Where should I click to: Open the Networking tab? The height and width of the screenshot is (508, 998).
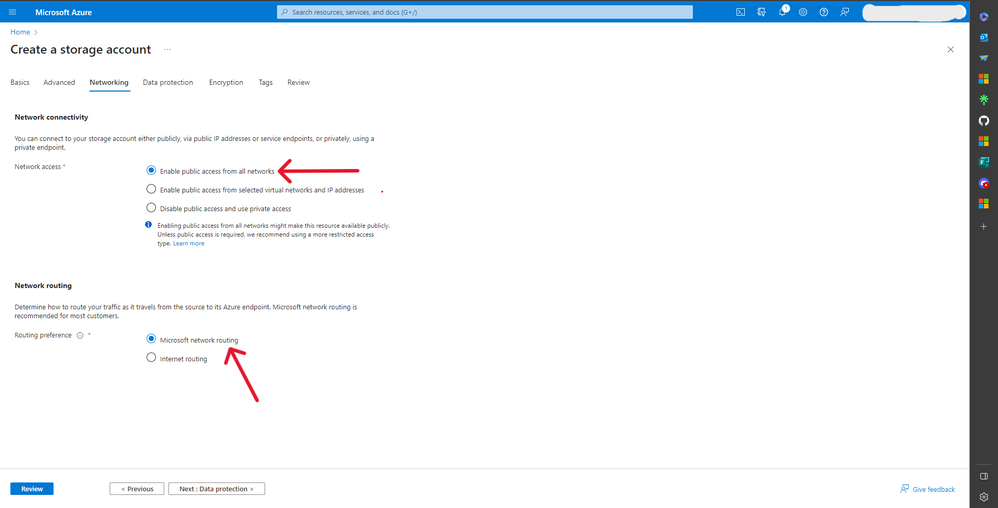click(109, 82)
